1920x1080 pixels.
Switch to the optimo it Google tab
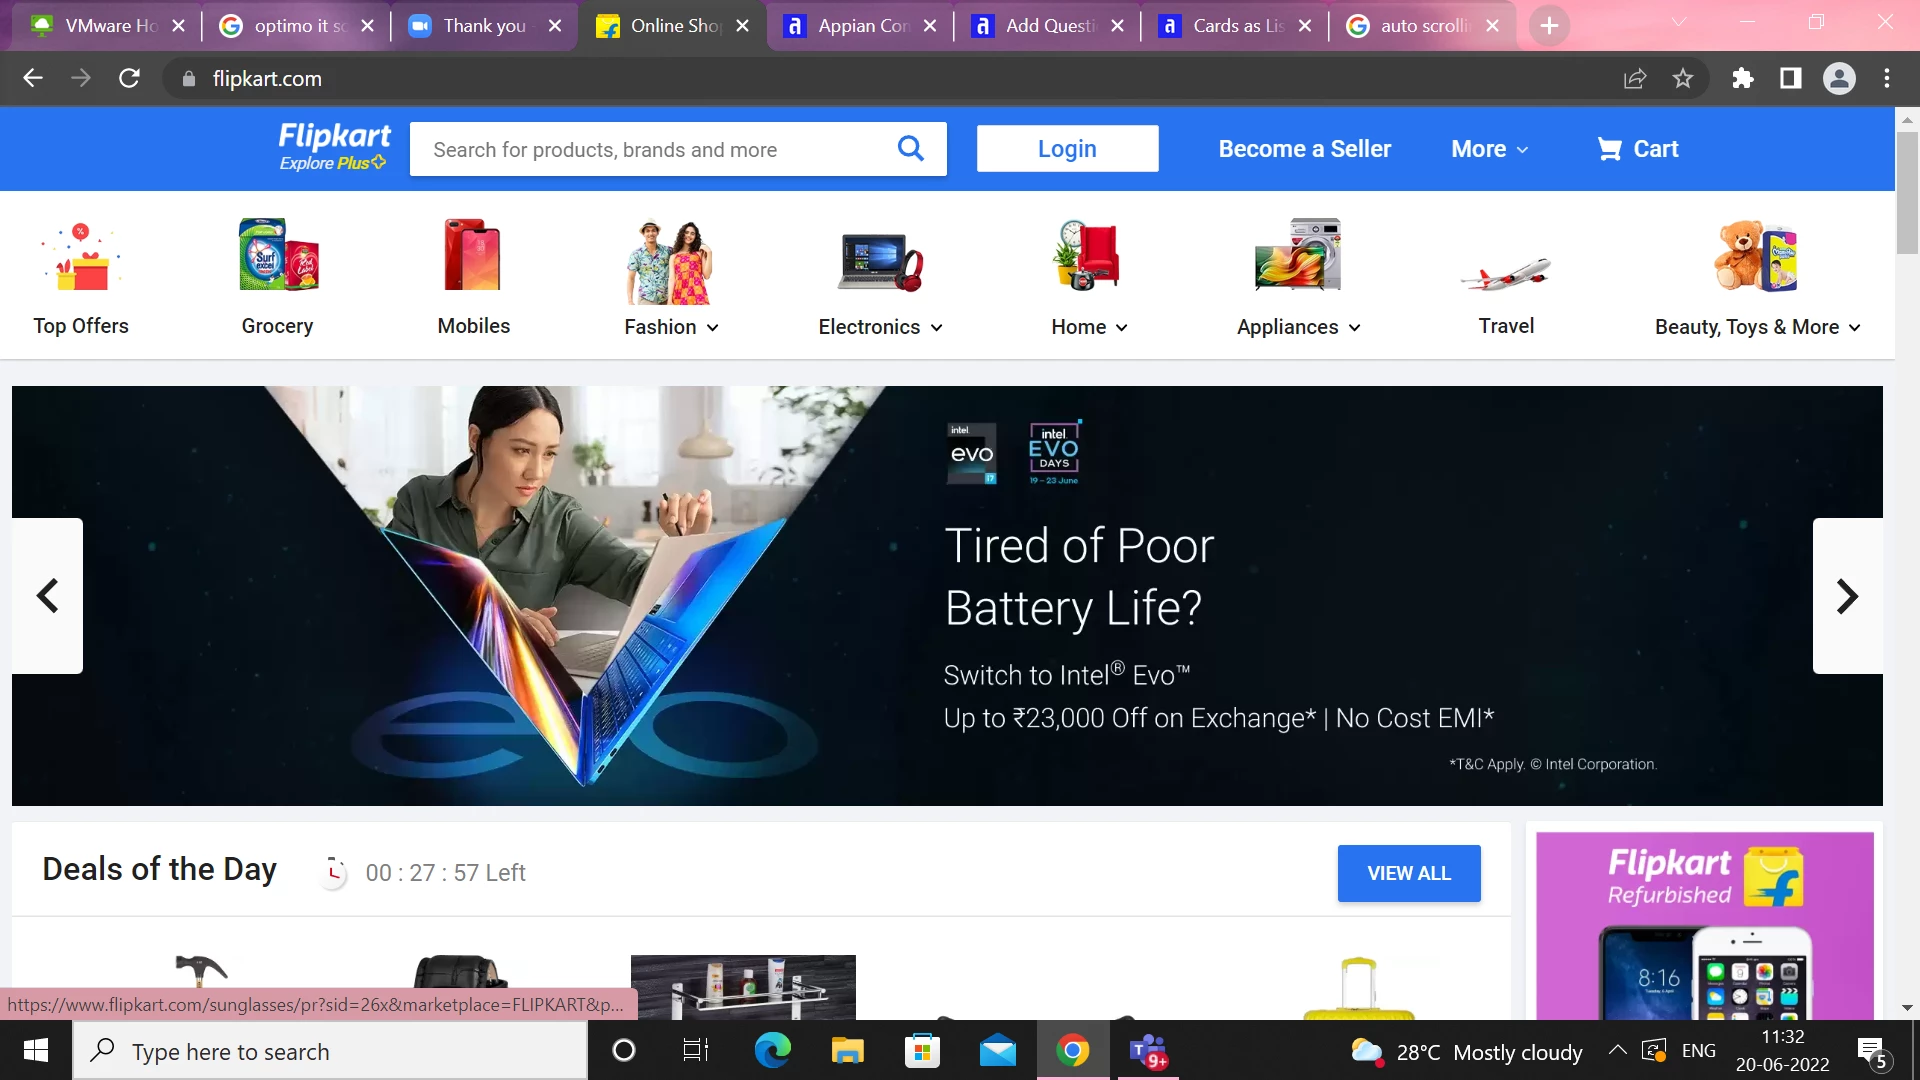[x=297, y=26]
